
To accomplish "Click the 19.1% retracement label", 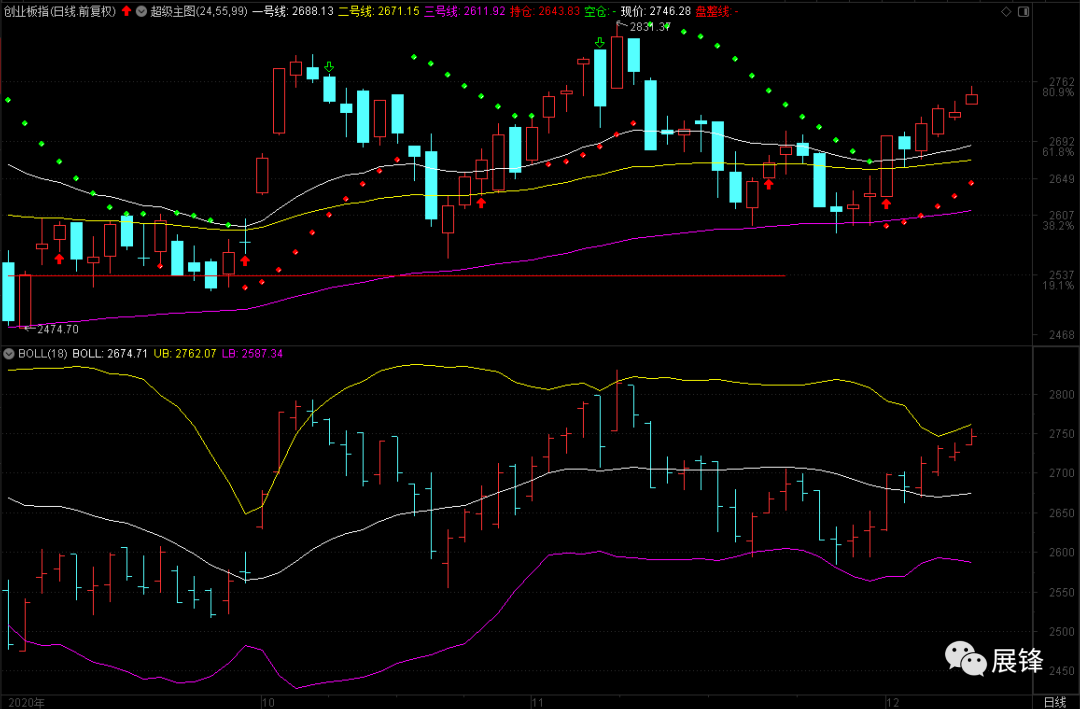I will click(x=1058, y=285).
